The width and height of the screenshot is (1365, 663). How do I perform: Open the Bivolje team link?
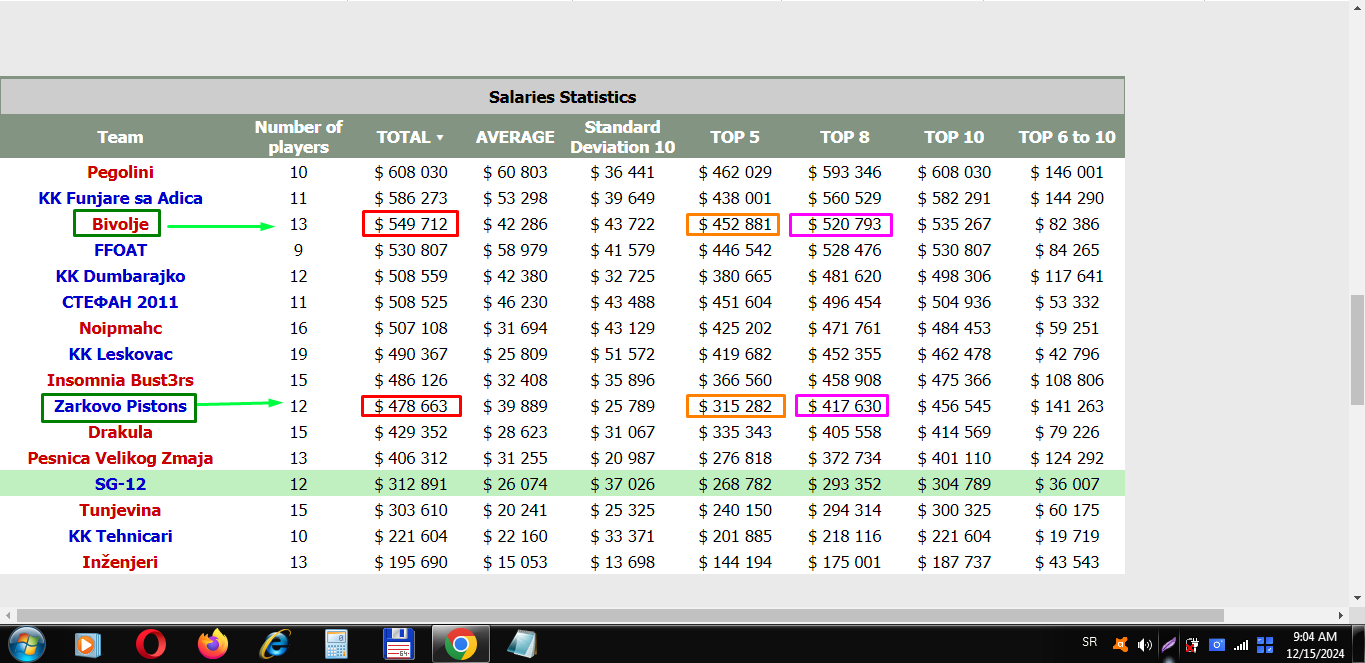point(120,224)
